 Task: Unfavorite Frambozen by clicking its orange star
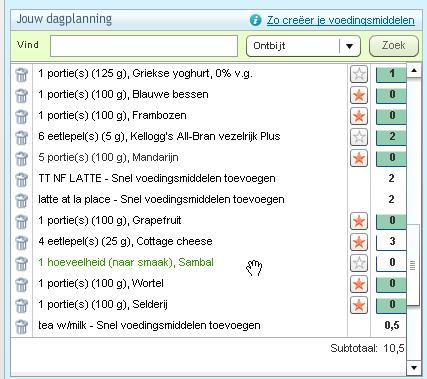pyautogui.click(x=359, y=116)
